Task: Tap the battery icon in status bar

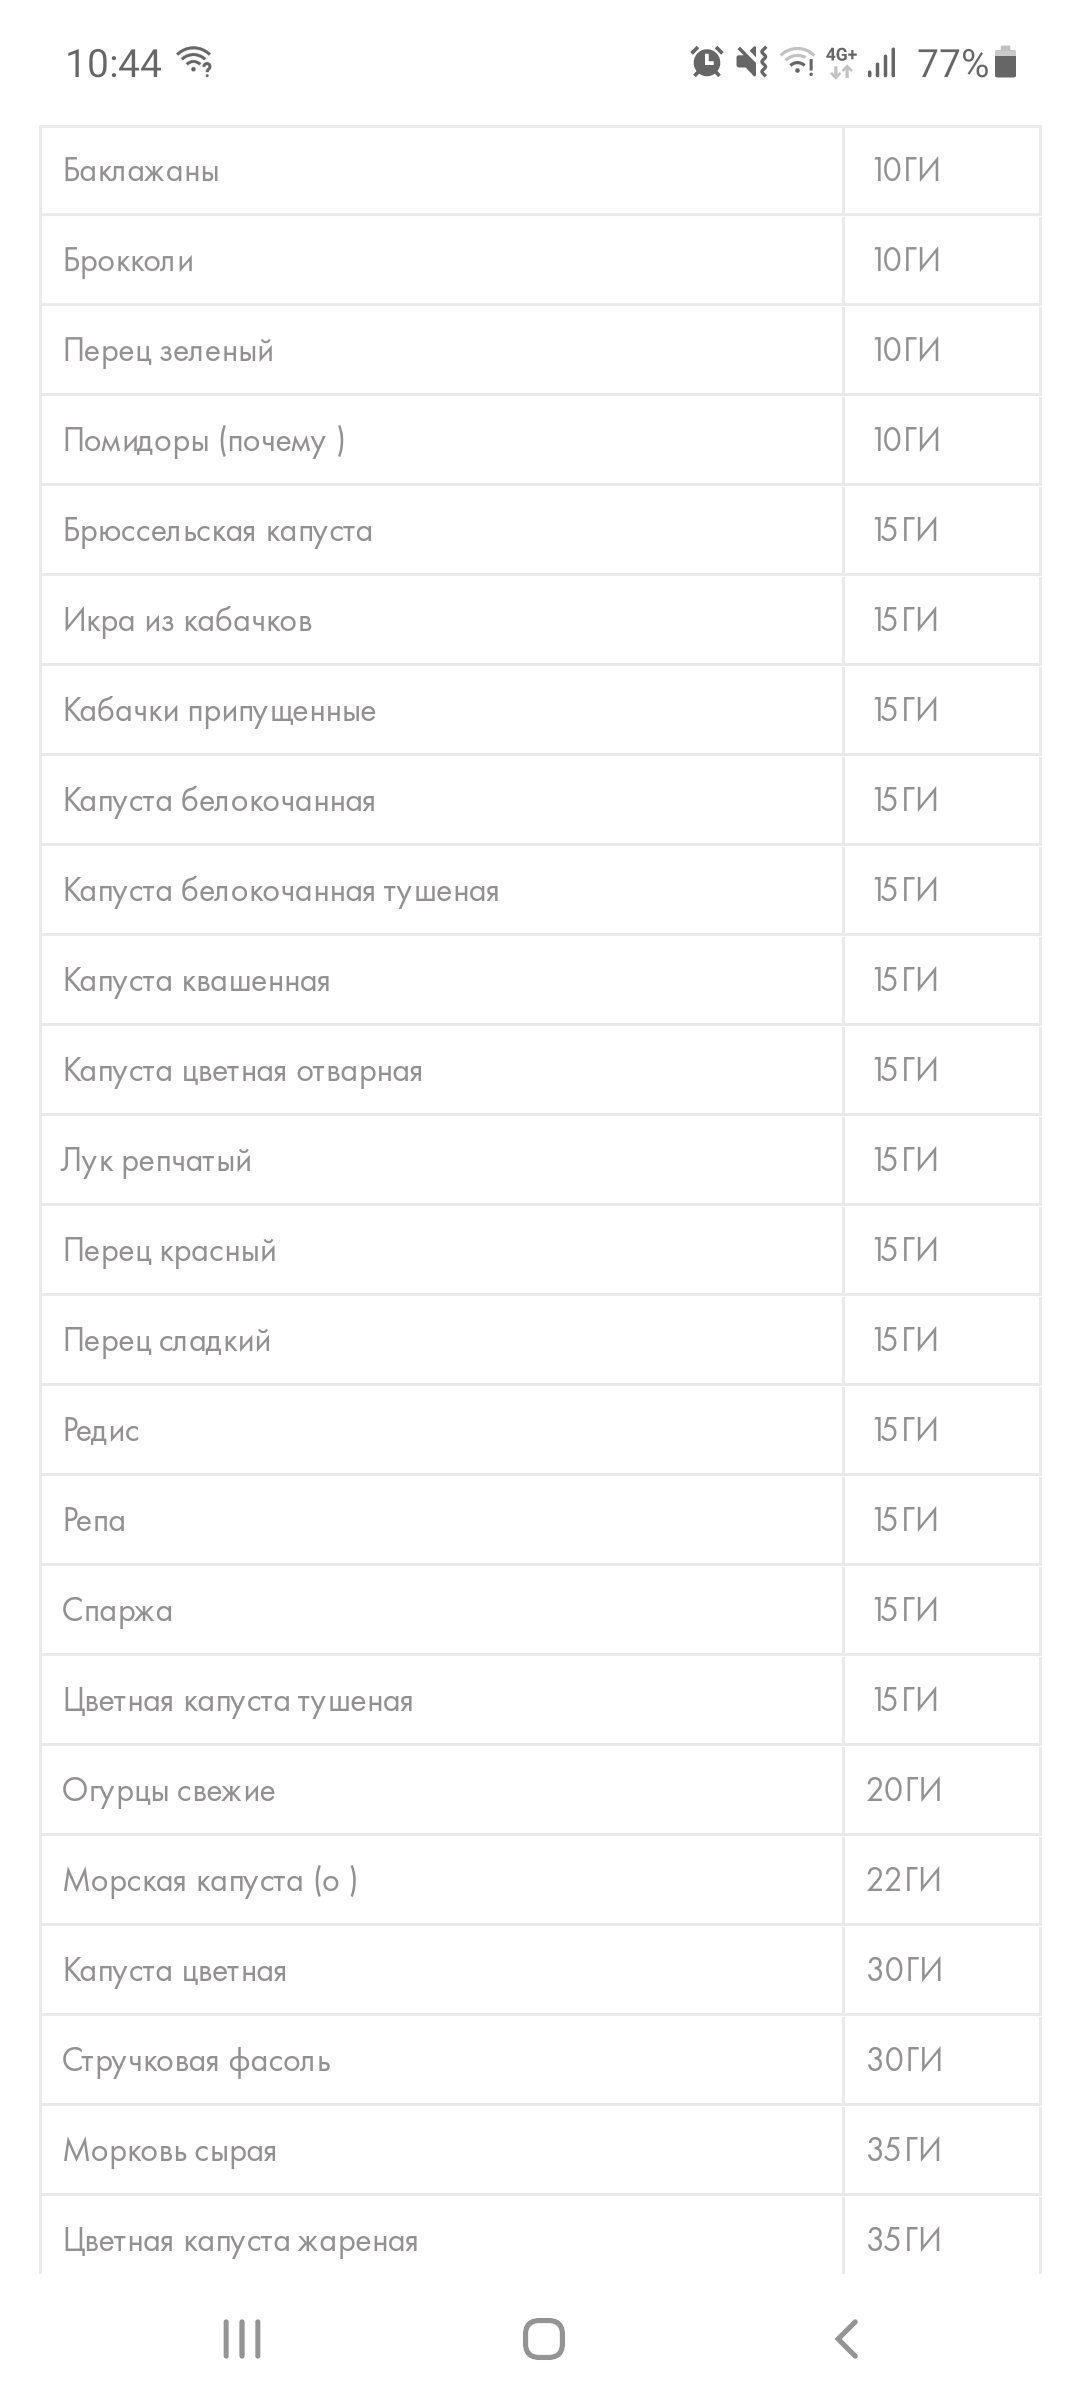Action: [1006, 62]
